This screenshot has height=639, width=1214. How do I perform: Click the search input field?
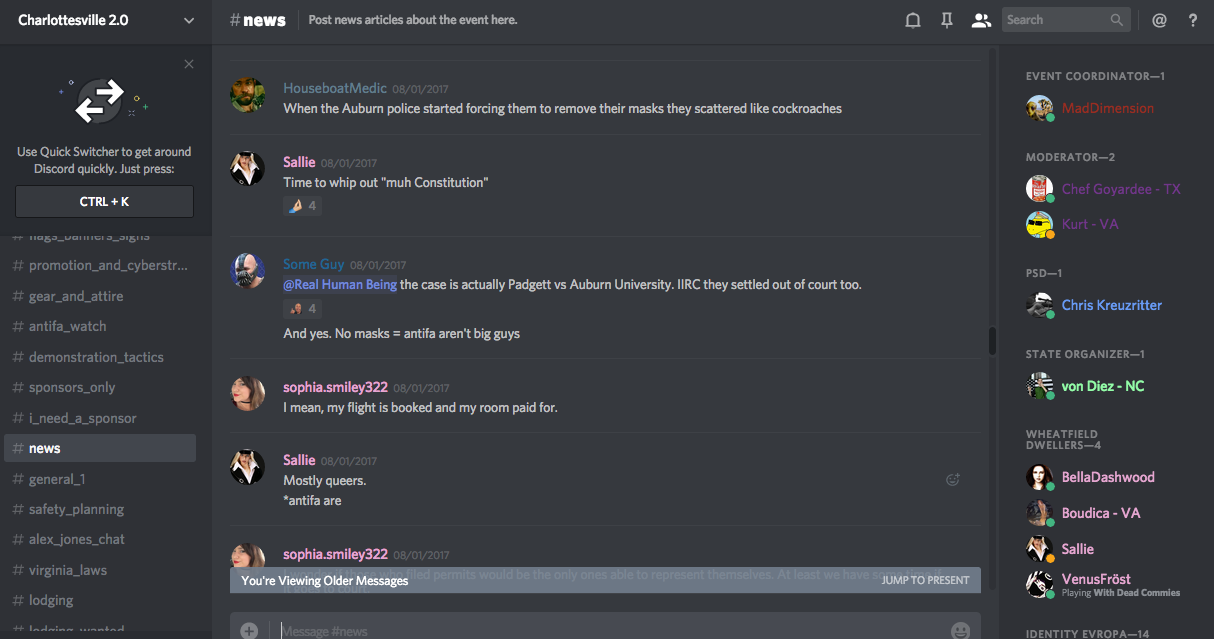pyautogui.click(x=1055, y=20)
